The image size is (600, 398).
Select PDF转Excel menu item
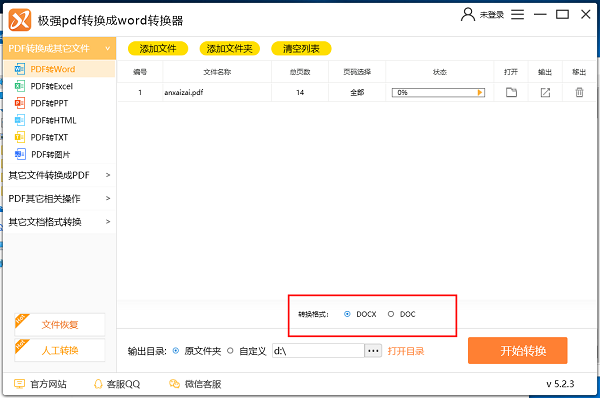(59, 86)
